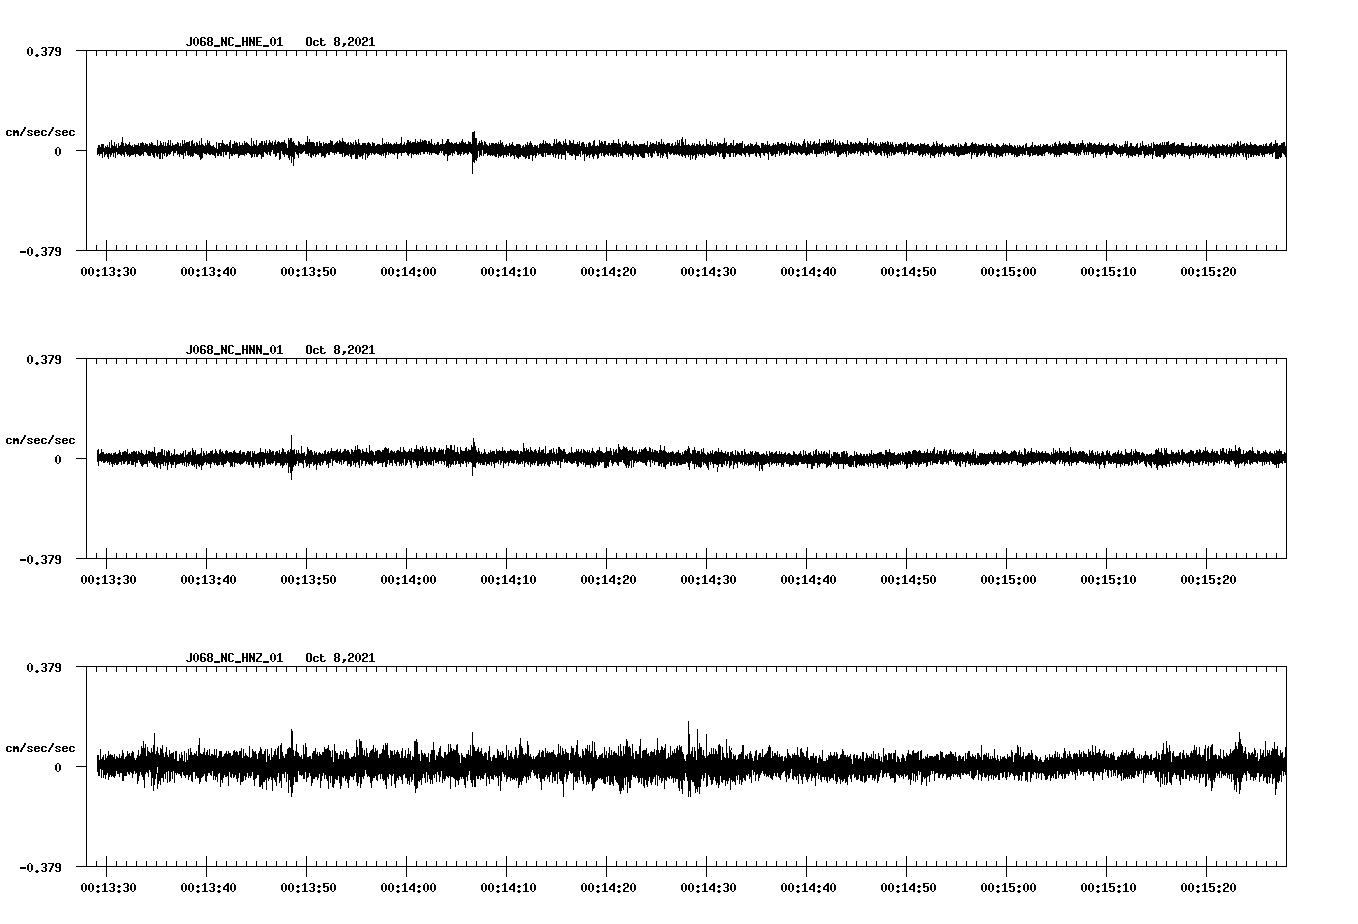Select 00:13:40 tick label under HNN plot
The height and width of the screenshot is (924, 1358).
208,580
